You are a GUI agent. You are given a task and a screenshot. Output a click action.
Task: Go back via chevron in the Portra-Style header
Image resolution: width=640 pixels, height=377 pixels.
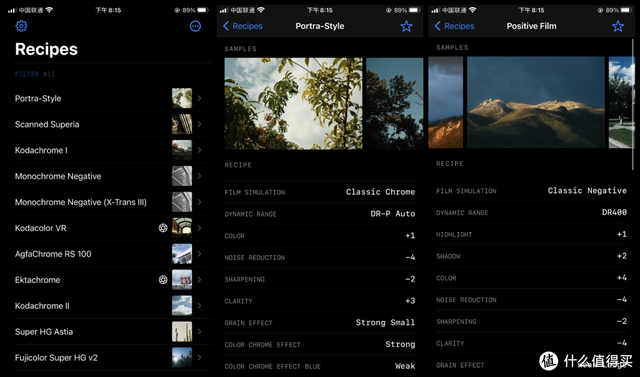click(226, 26)
